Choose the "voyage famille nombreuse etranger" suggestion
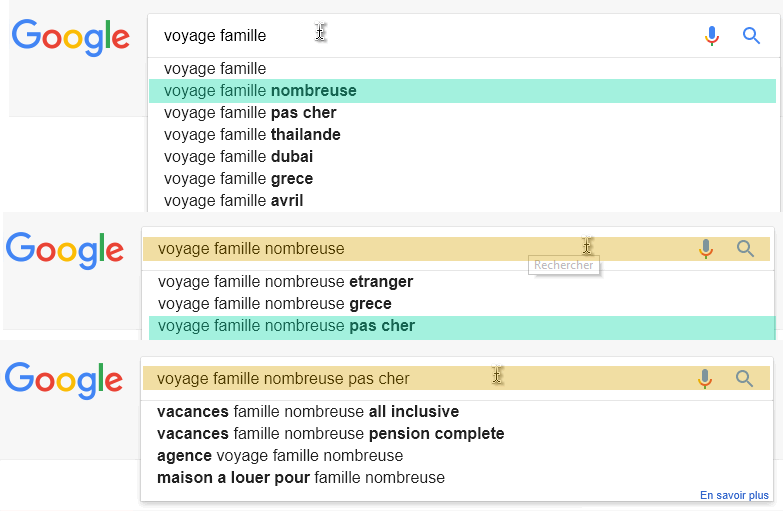The image size is (783, 518). 285,282
